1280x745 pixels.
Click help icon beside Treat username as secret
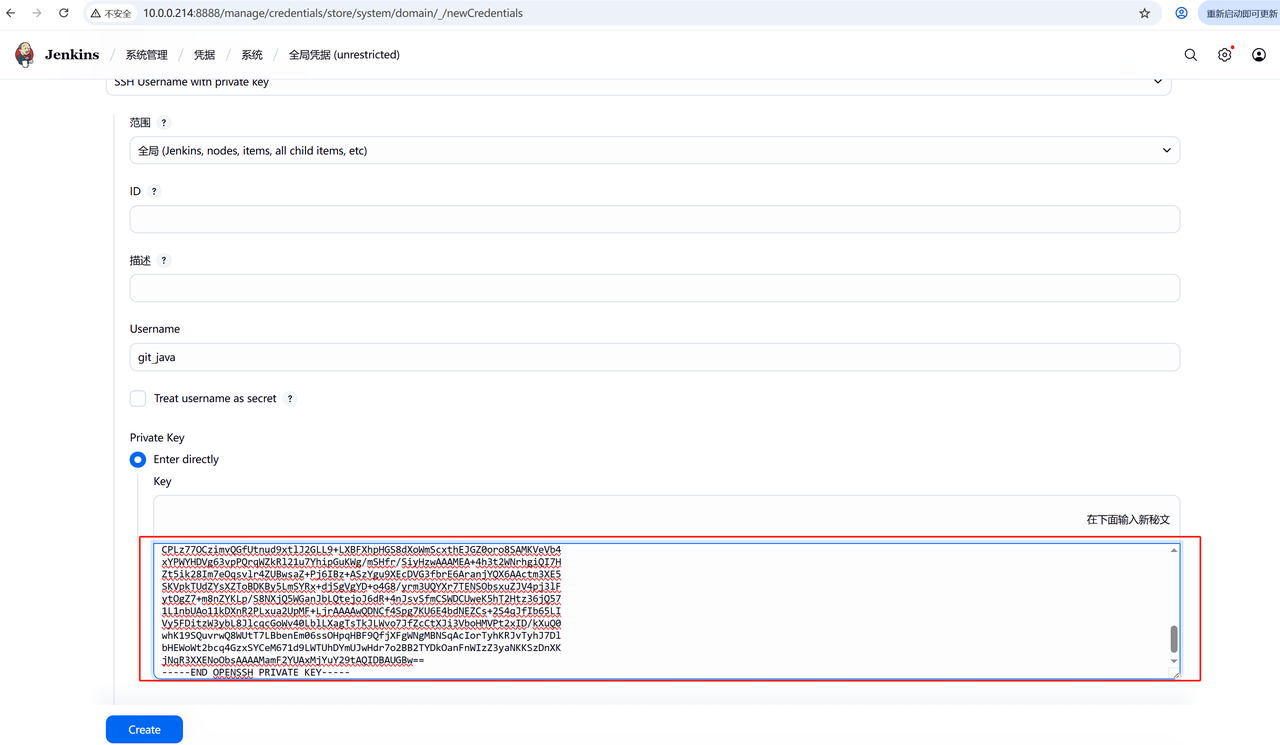(290, 399)
